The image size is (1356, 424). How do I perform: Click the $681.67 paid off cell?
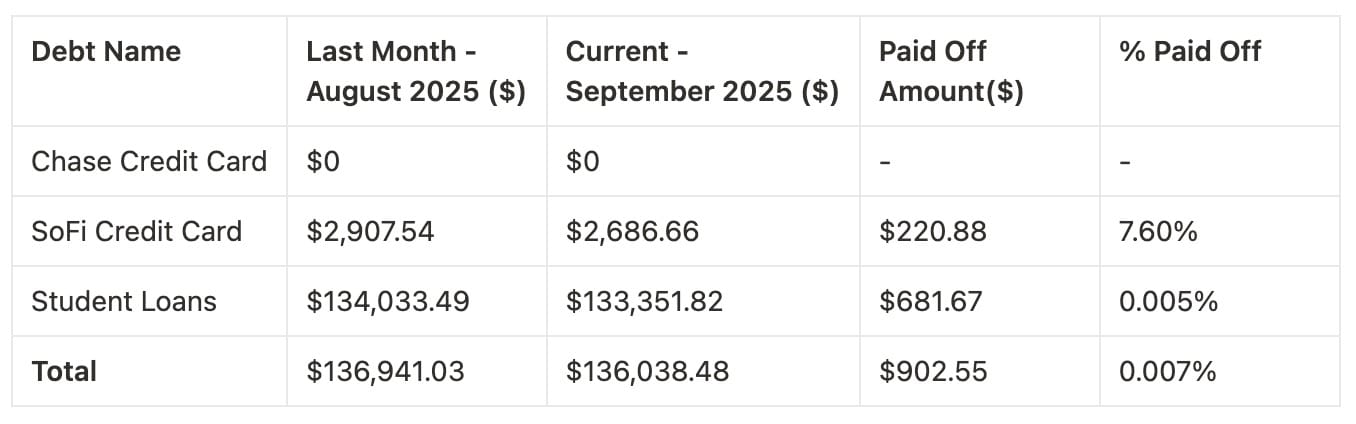click(931, 301)
